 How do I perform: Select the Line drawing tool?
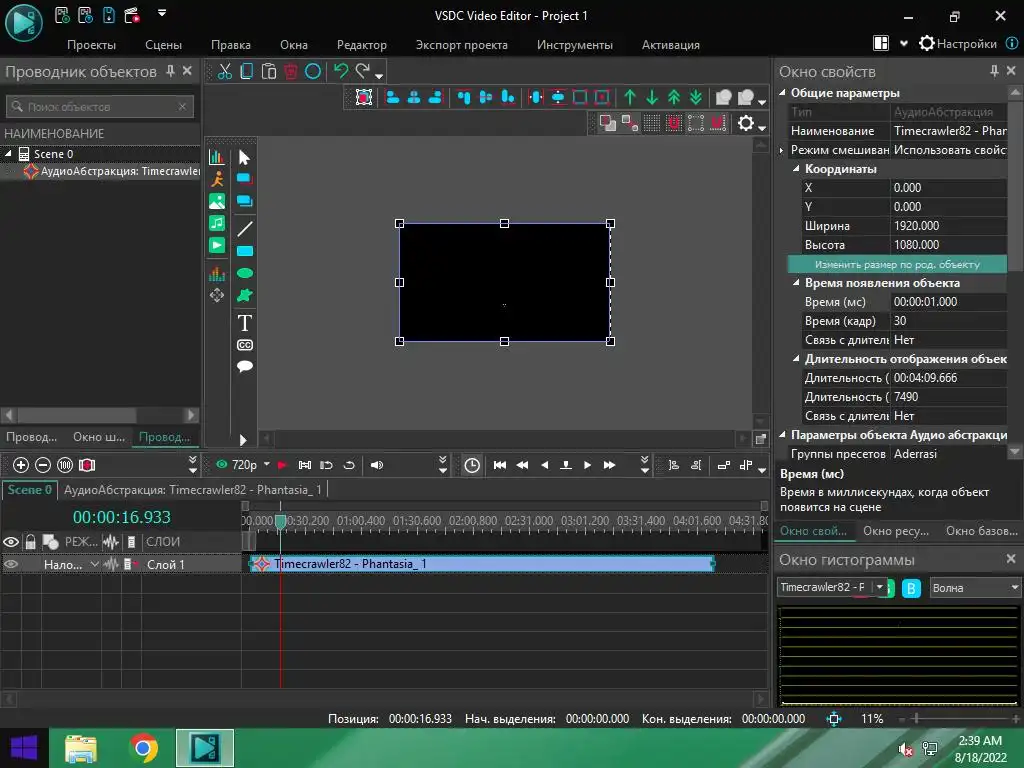coord(244,229)
